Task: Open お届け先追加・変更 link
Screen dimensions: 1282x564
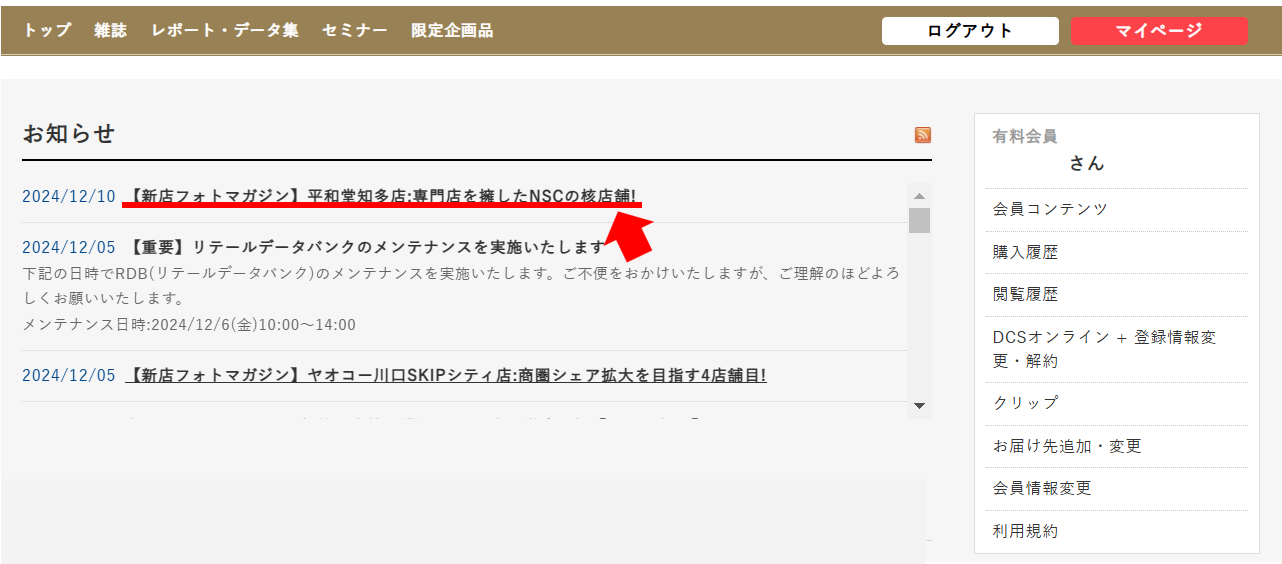Action: 1067,446
